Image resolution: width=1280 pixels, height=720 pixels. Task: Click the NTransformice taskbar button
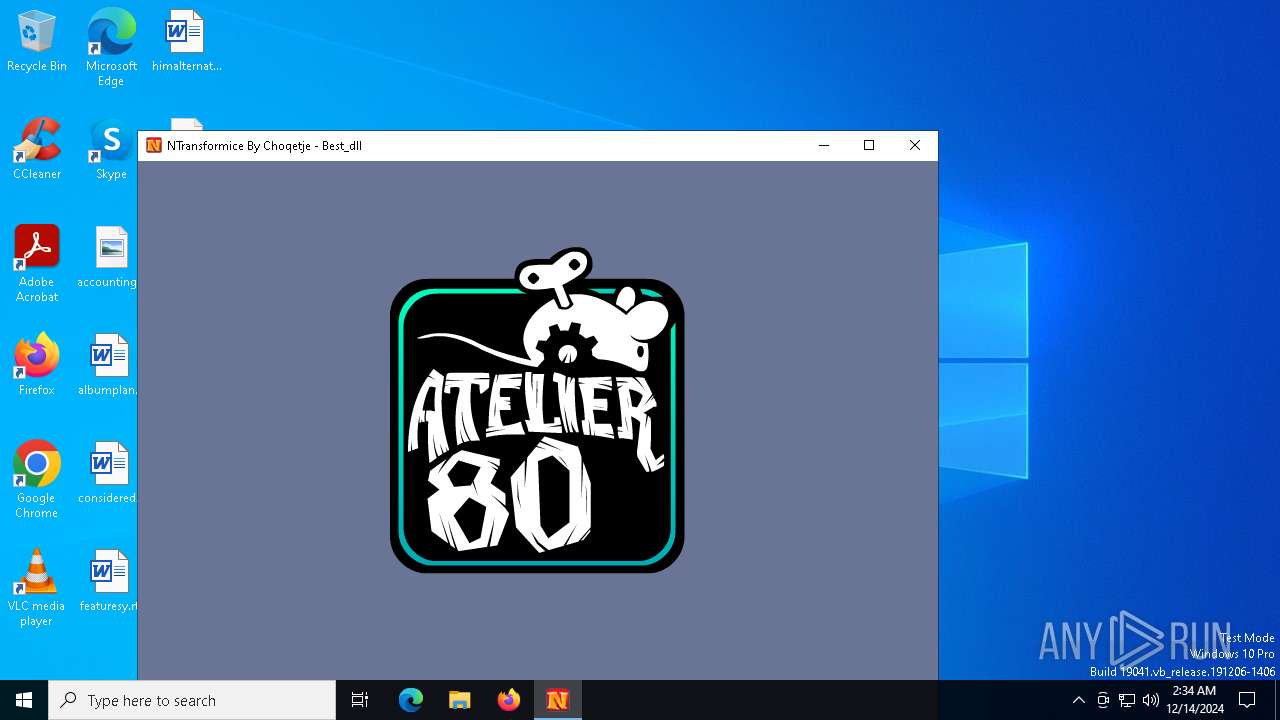[x=557, y=700]
